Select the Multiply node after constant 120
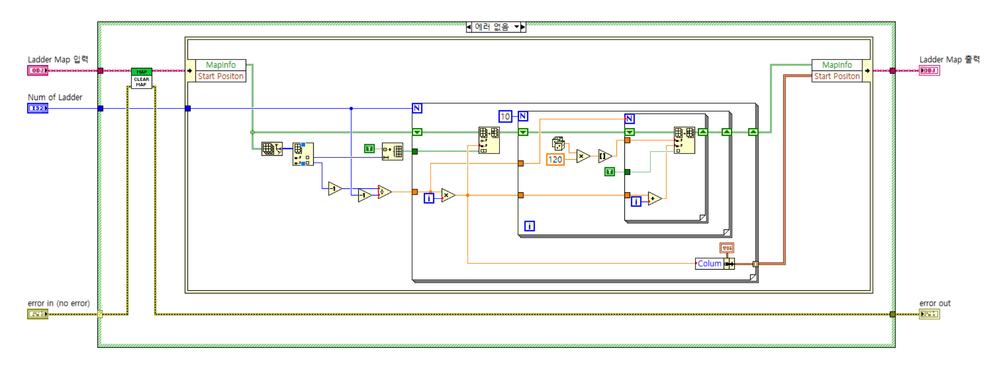The height and width of the screenshot is (375, 999). pos(584,156)
